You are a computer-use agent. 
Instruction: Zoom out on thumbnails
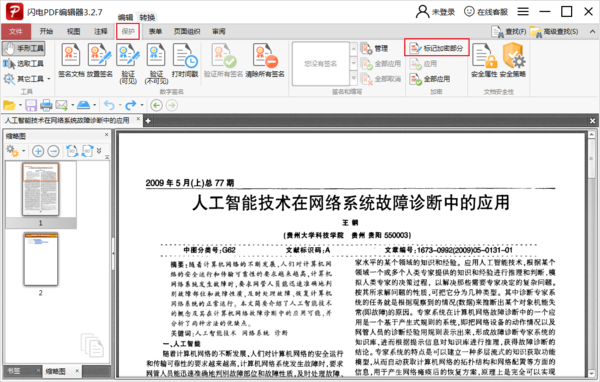[54, 151]
